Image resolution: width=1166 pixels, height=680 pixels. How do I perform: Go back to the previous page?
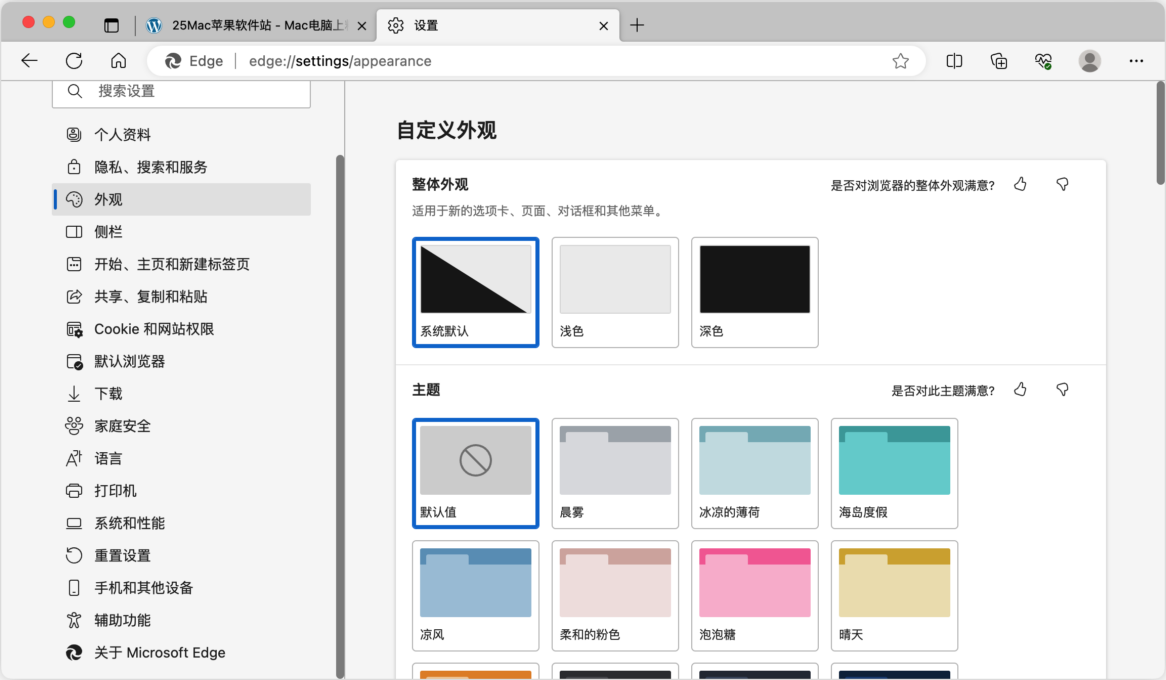[29, 61]
